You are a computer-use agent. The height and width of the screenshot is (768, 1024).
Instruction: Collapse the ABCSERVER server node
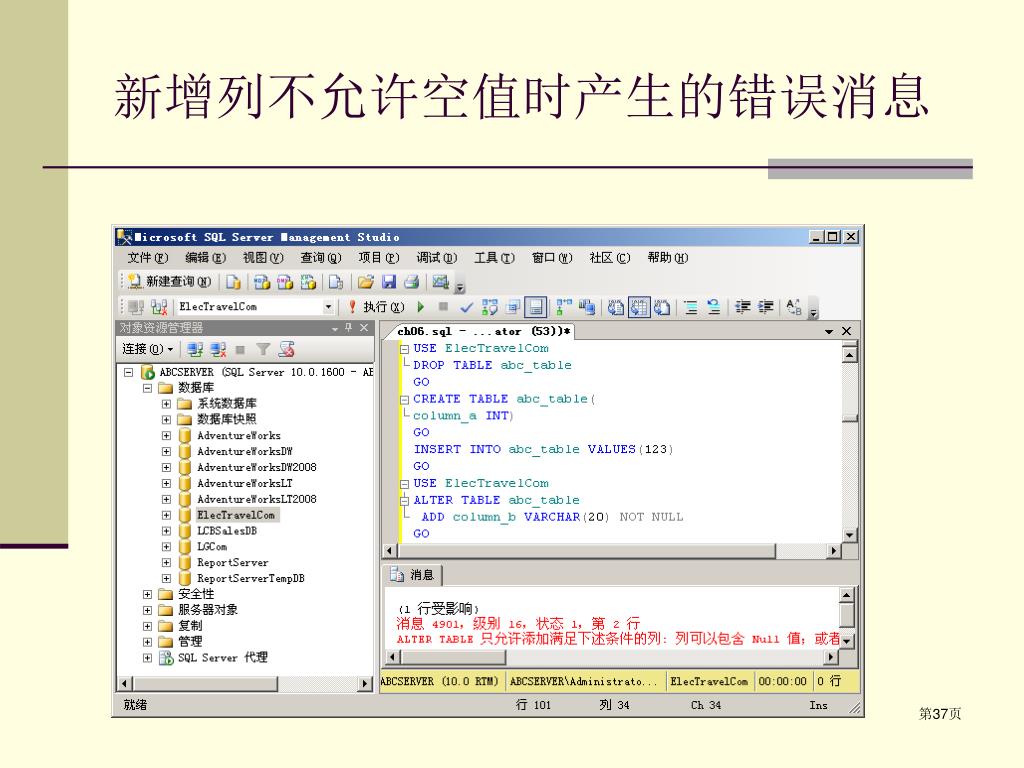pos(128,372)
